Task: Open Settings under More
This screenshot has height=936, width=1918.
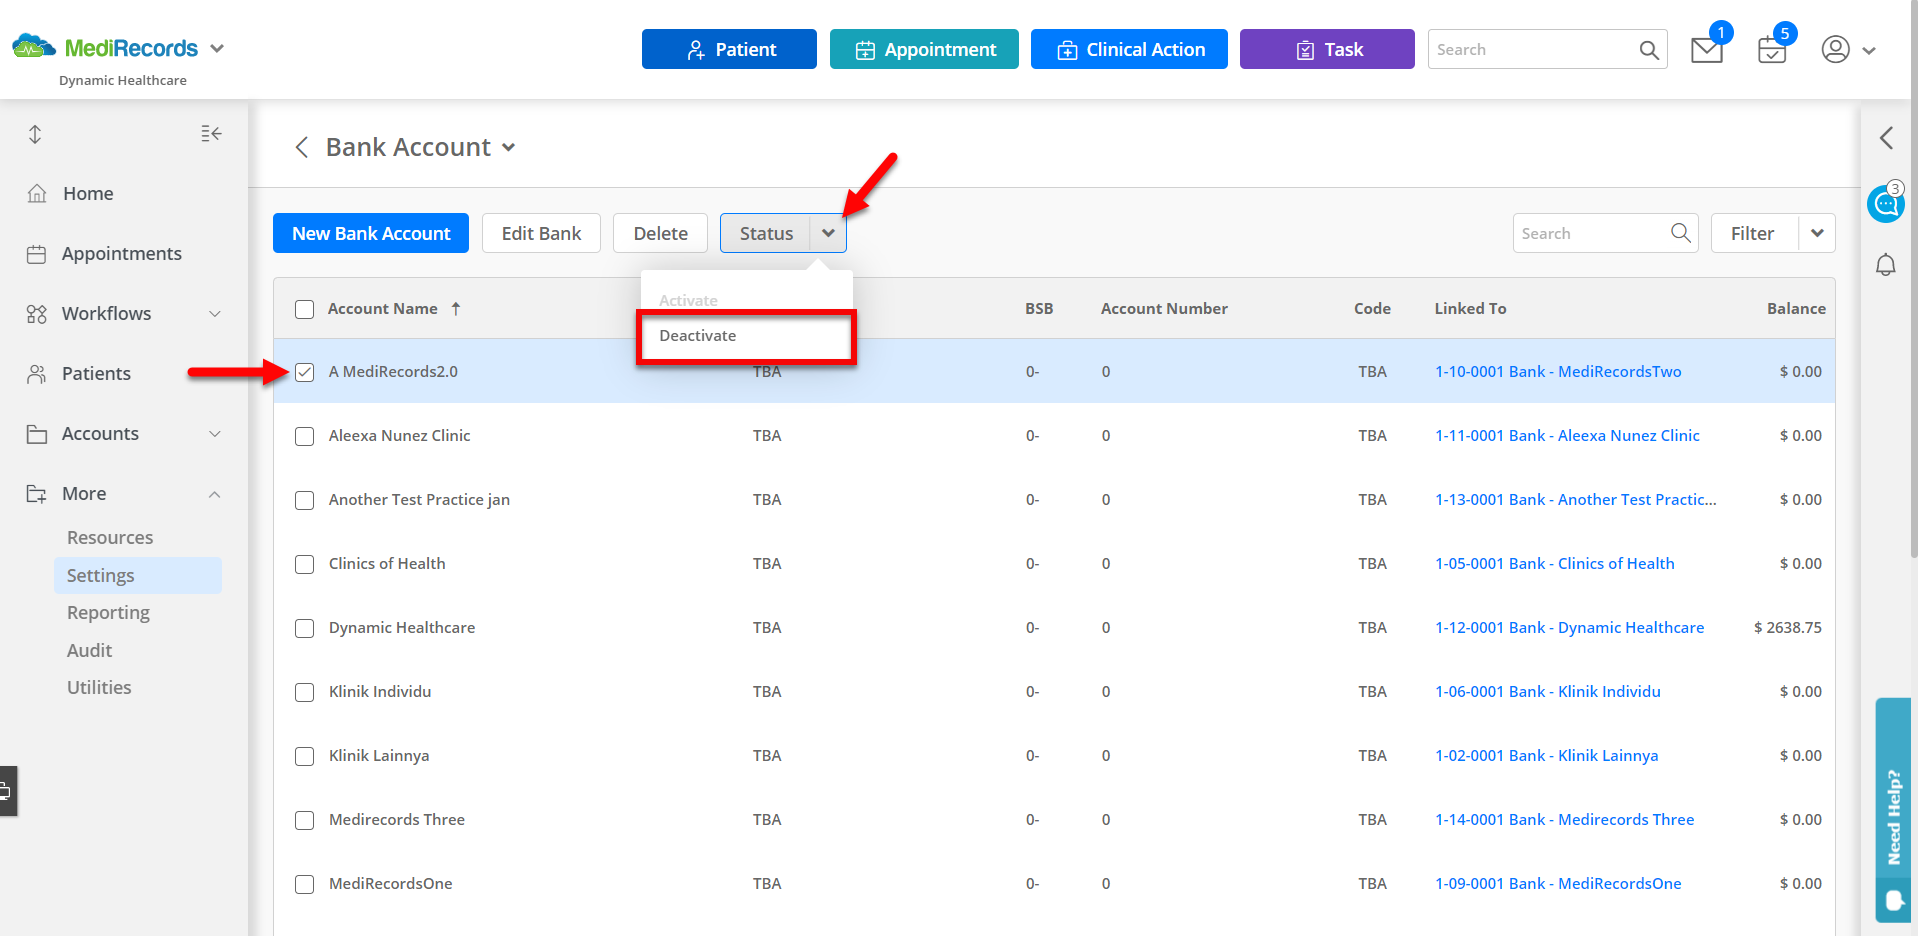Action: pos(138,576)
